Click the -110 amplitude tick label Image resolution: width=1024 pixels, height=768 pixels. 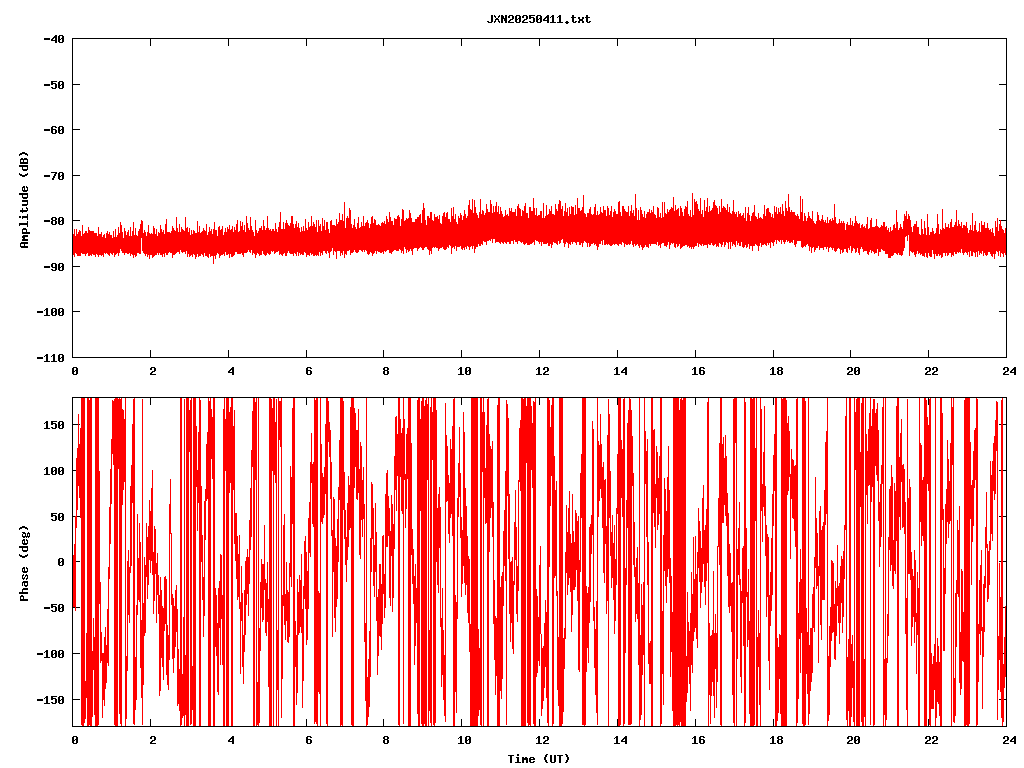[50, 358]
